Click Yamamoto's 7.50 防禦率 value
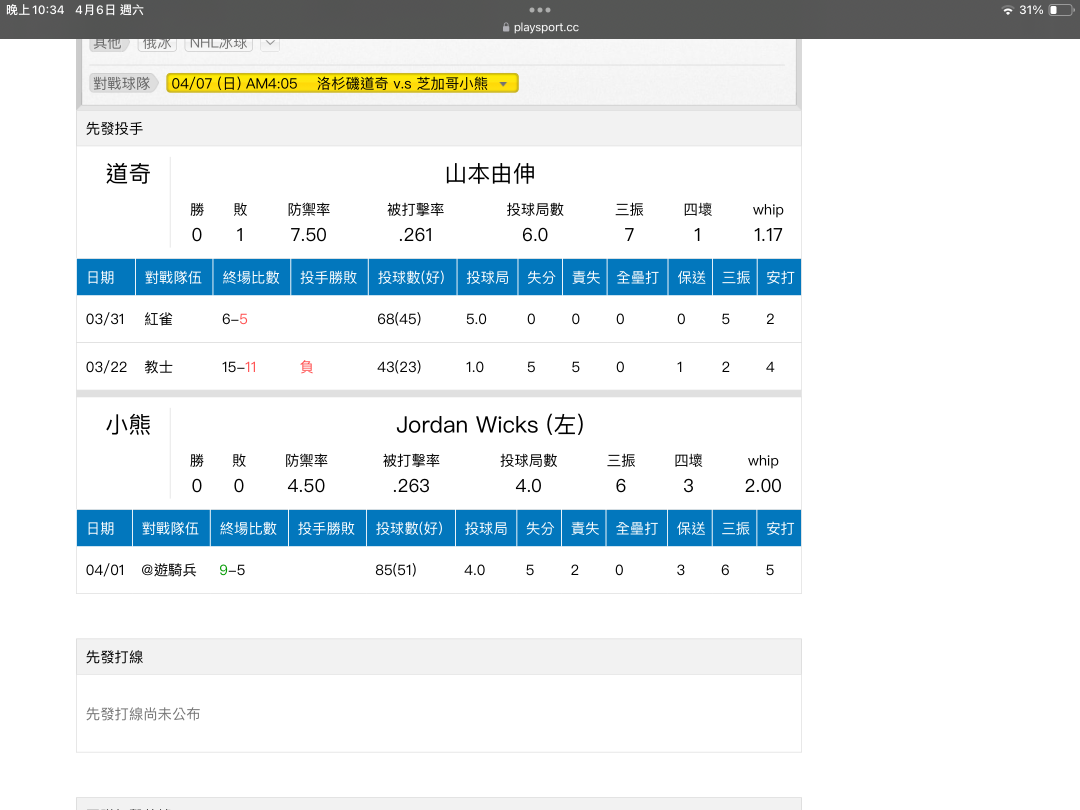The image size is (1080, 810). (309, 235)
